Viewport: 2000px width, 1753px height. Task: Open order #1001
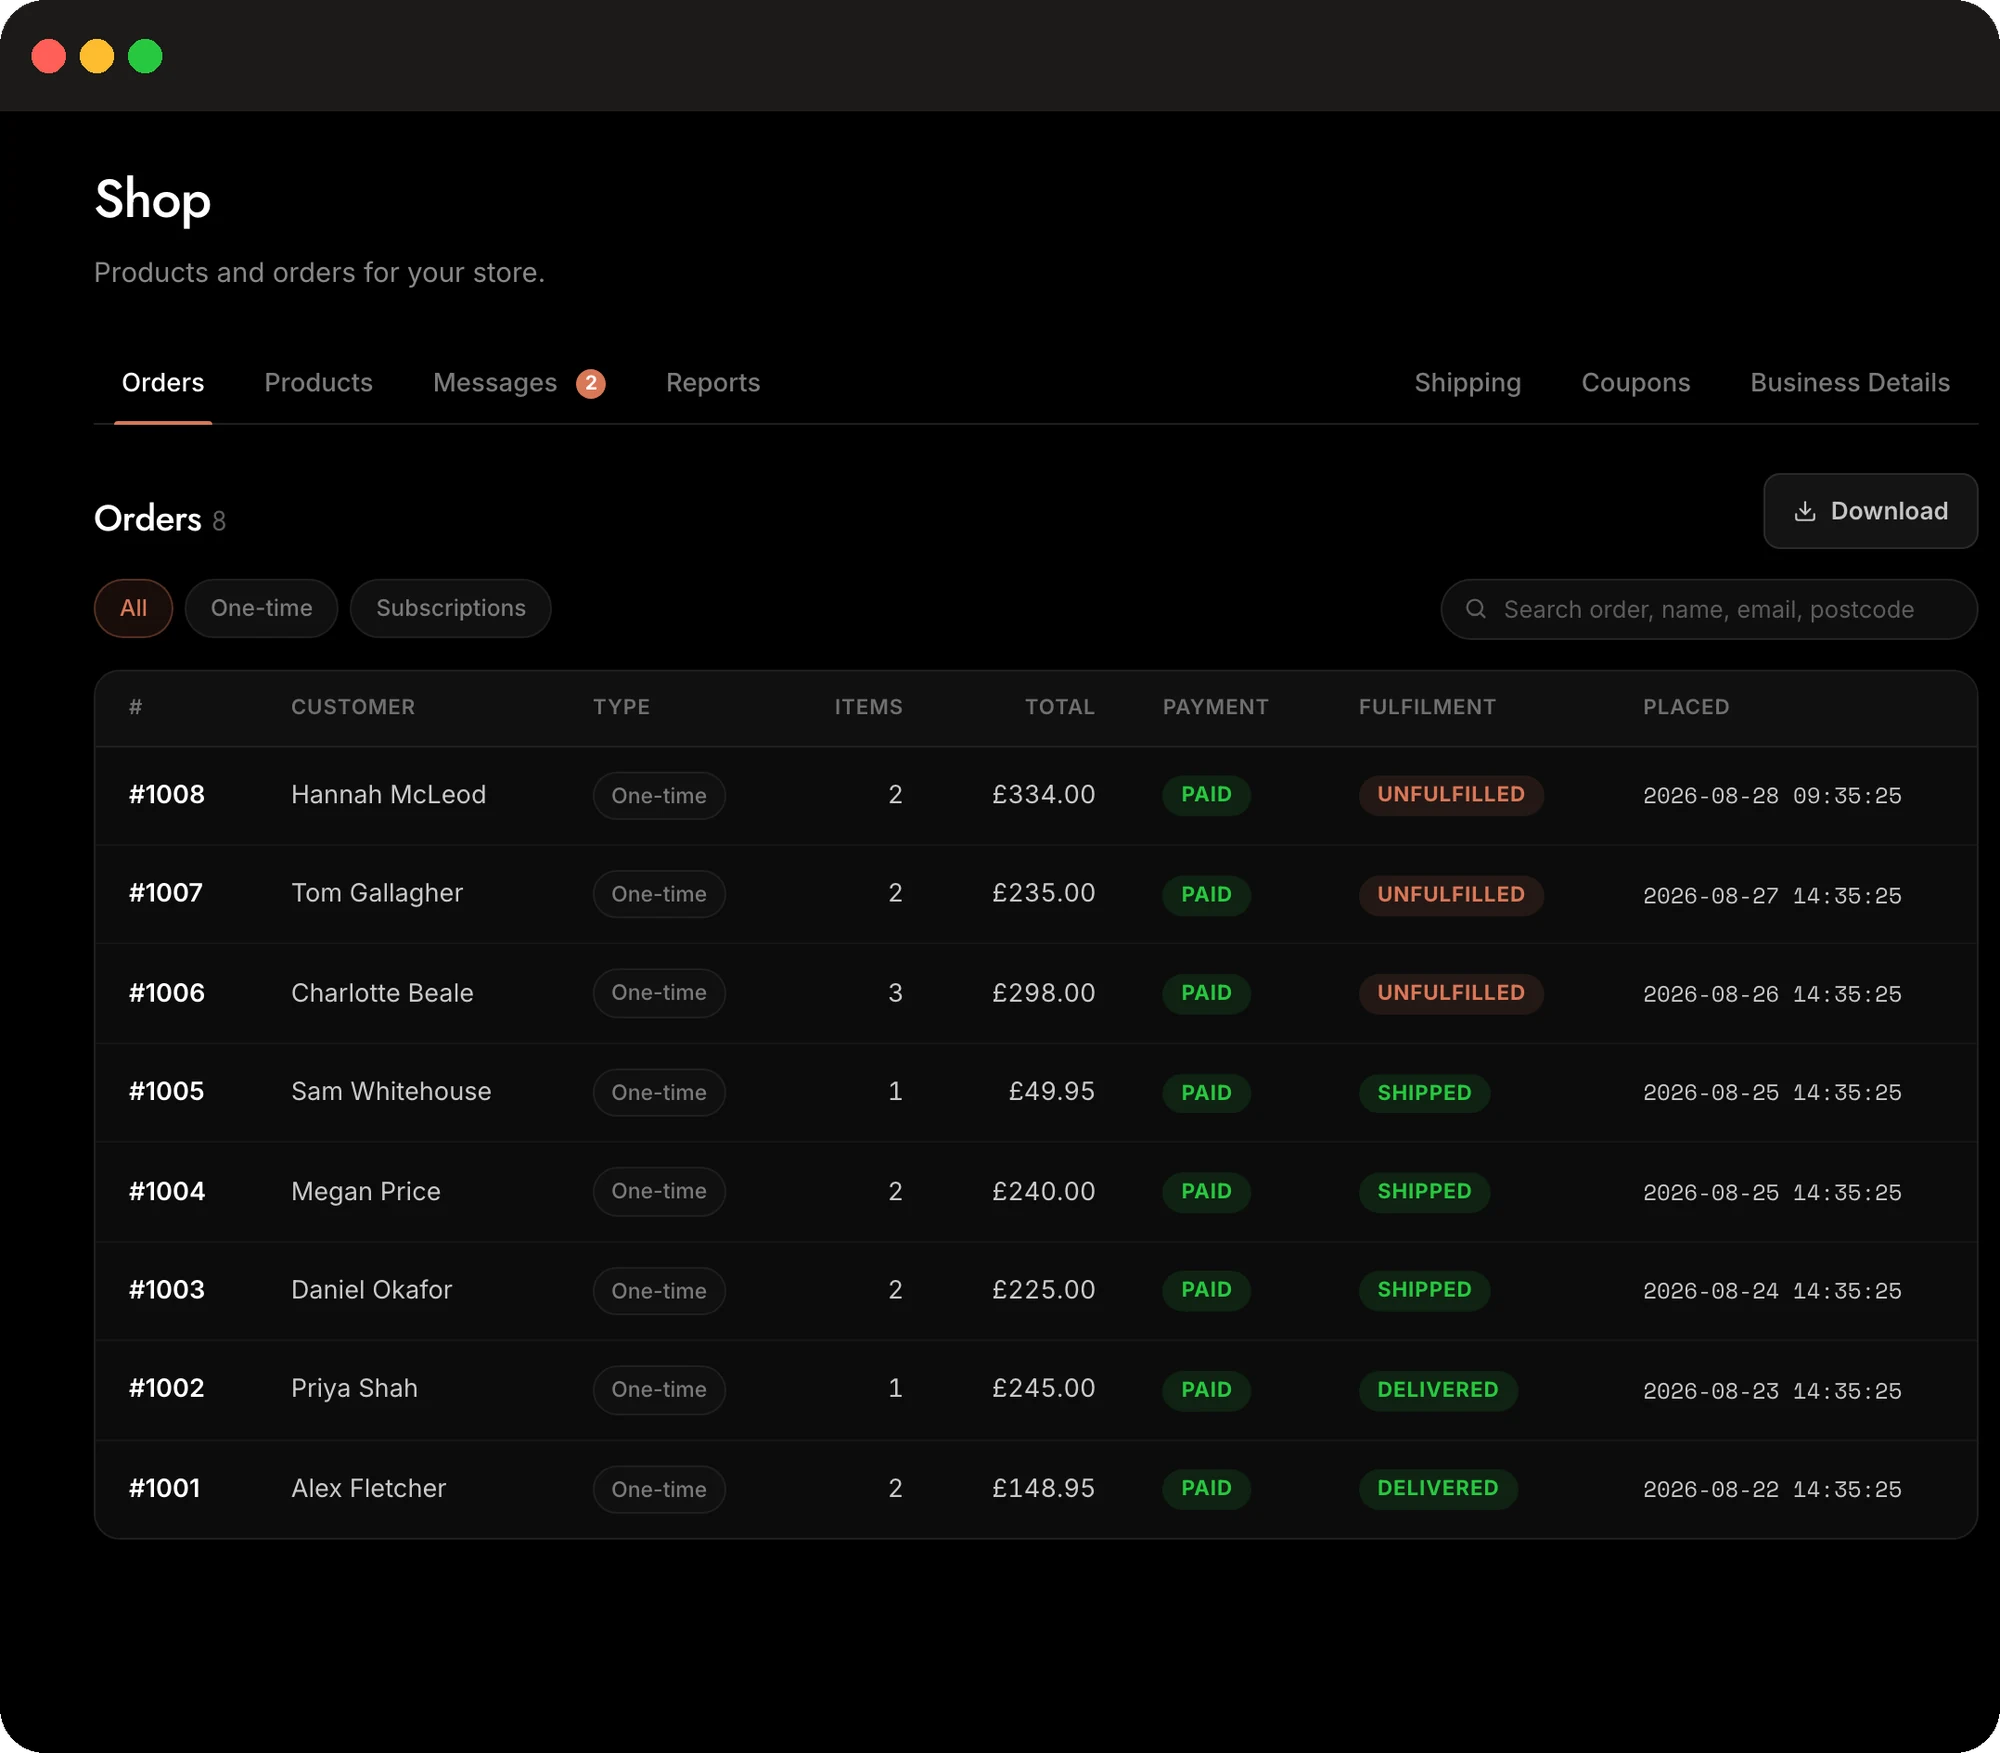(x=164, y=1488)
